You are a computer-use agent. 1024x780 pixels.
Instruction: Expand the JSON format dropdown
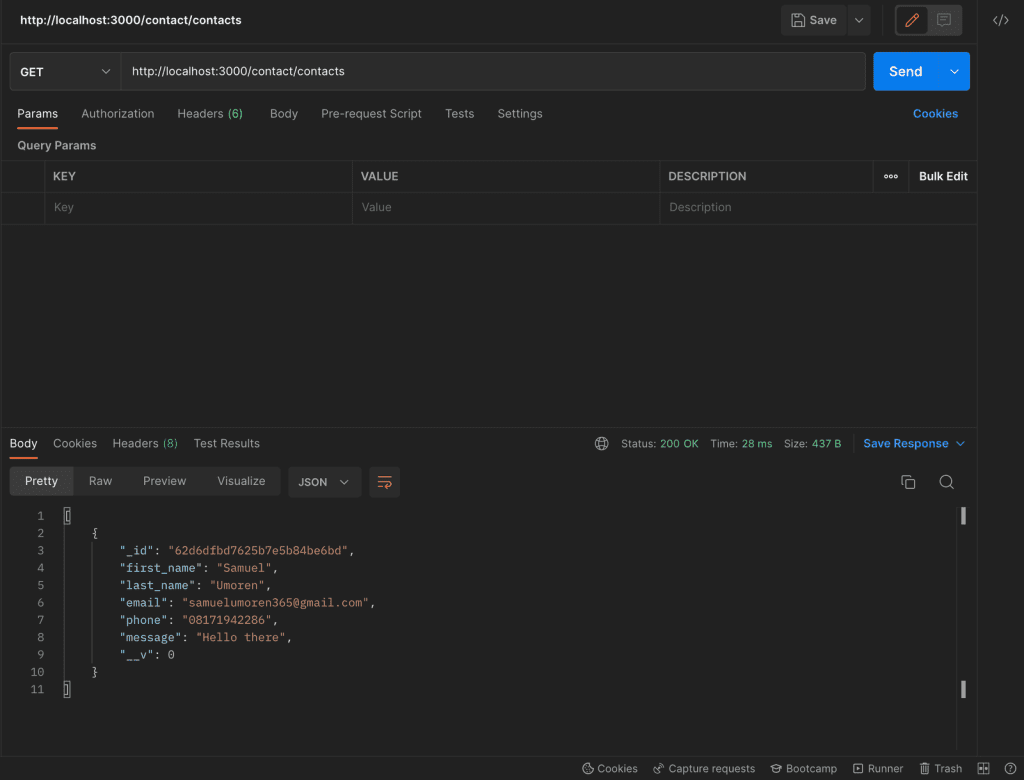[x=324, y=482]
